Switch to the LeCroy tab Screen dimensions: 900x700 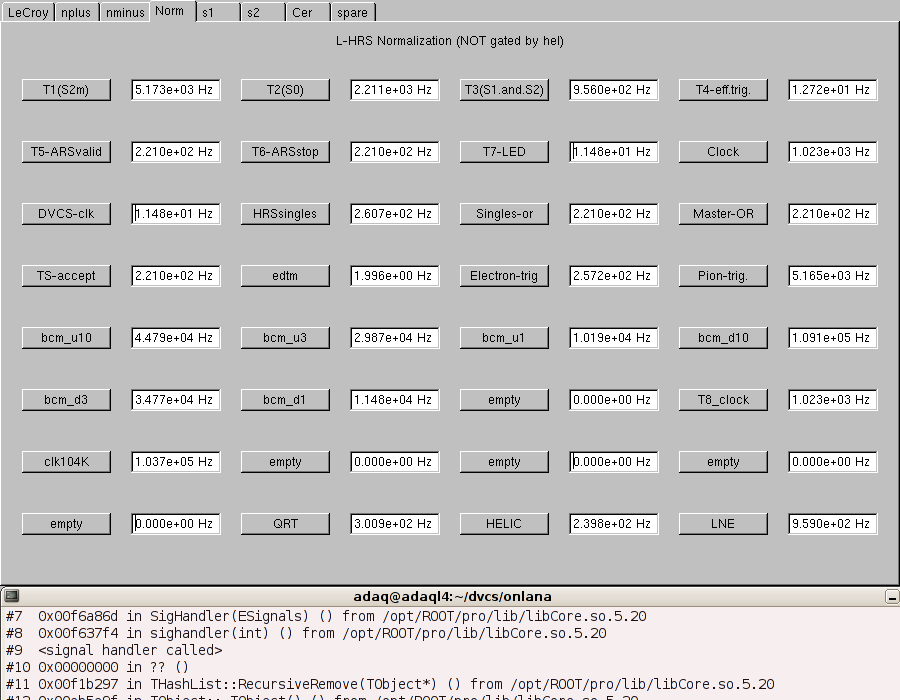(x=28, y=12)
